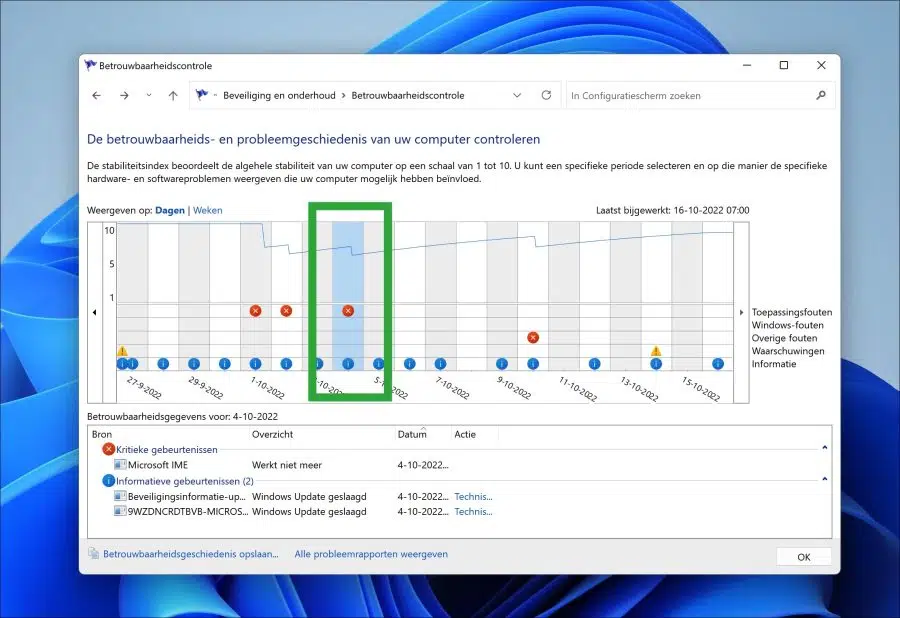This screenshot has width=900, height=618.
Task: Select the information icon for 5-10-2022
Action: [379, 364]
